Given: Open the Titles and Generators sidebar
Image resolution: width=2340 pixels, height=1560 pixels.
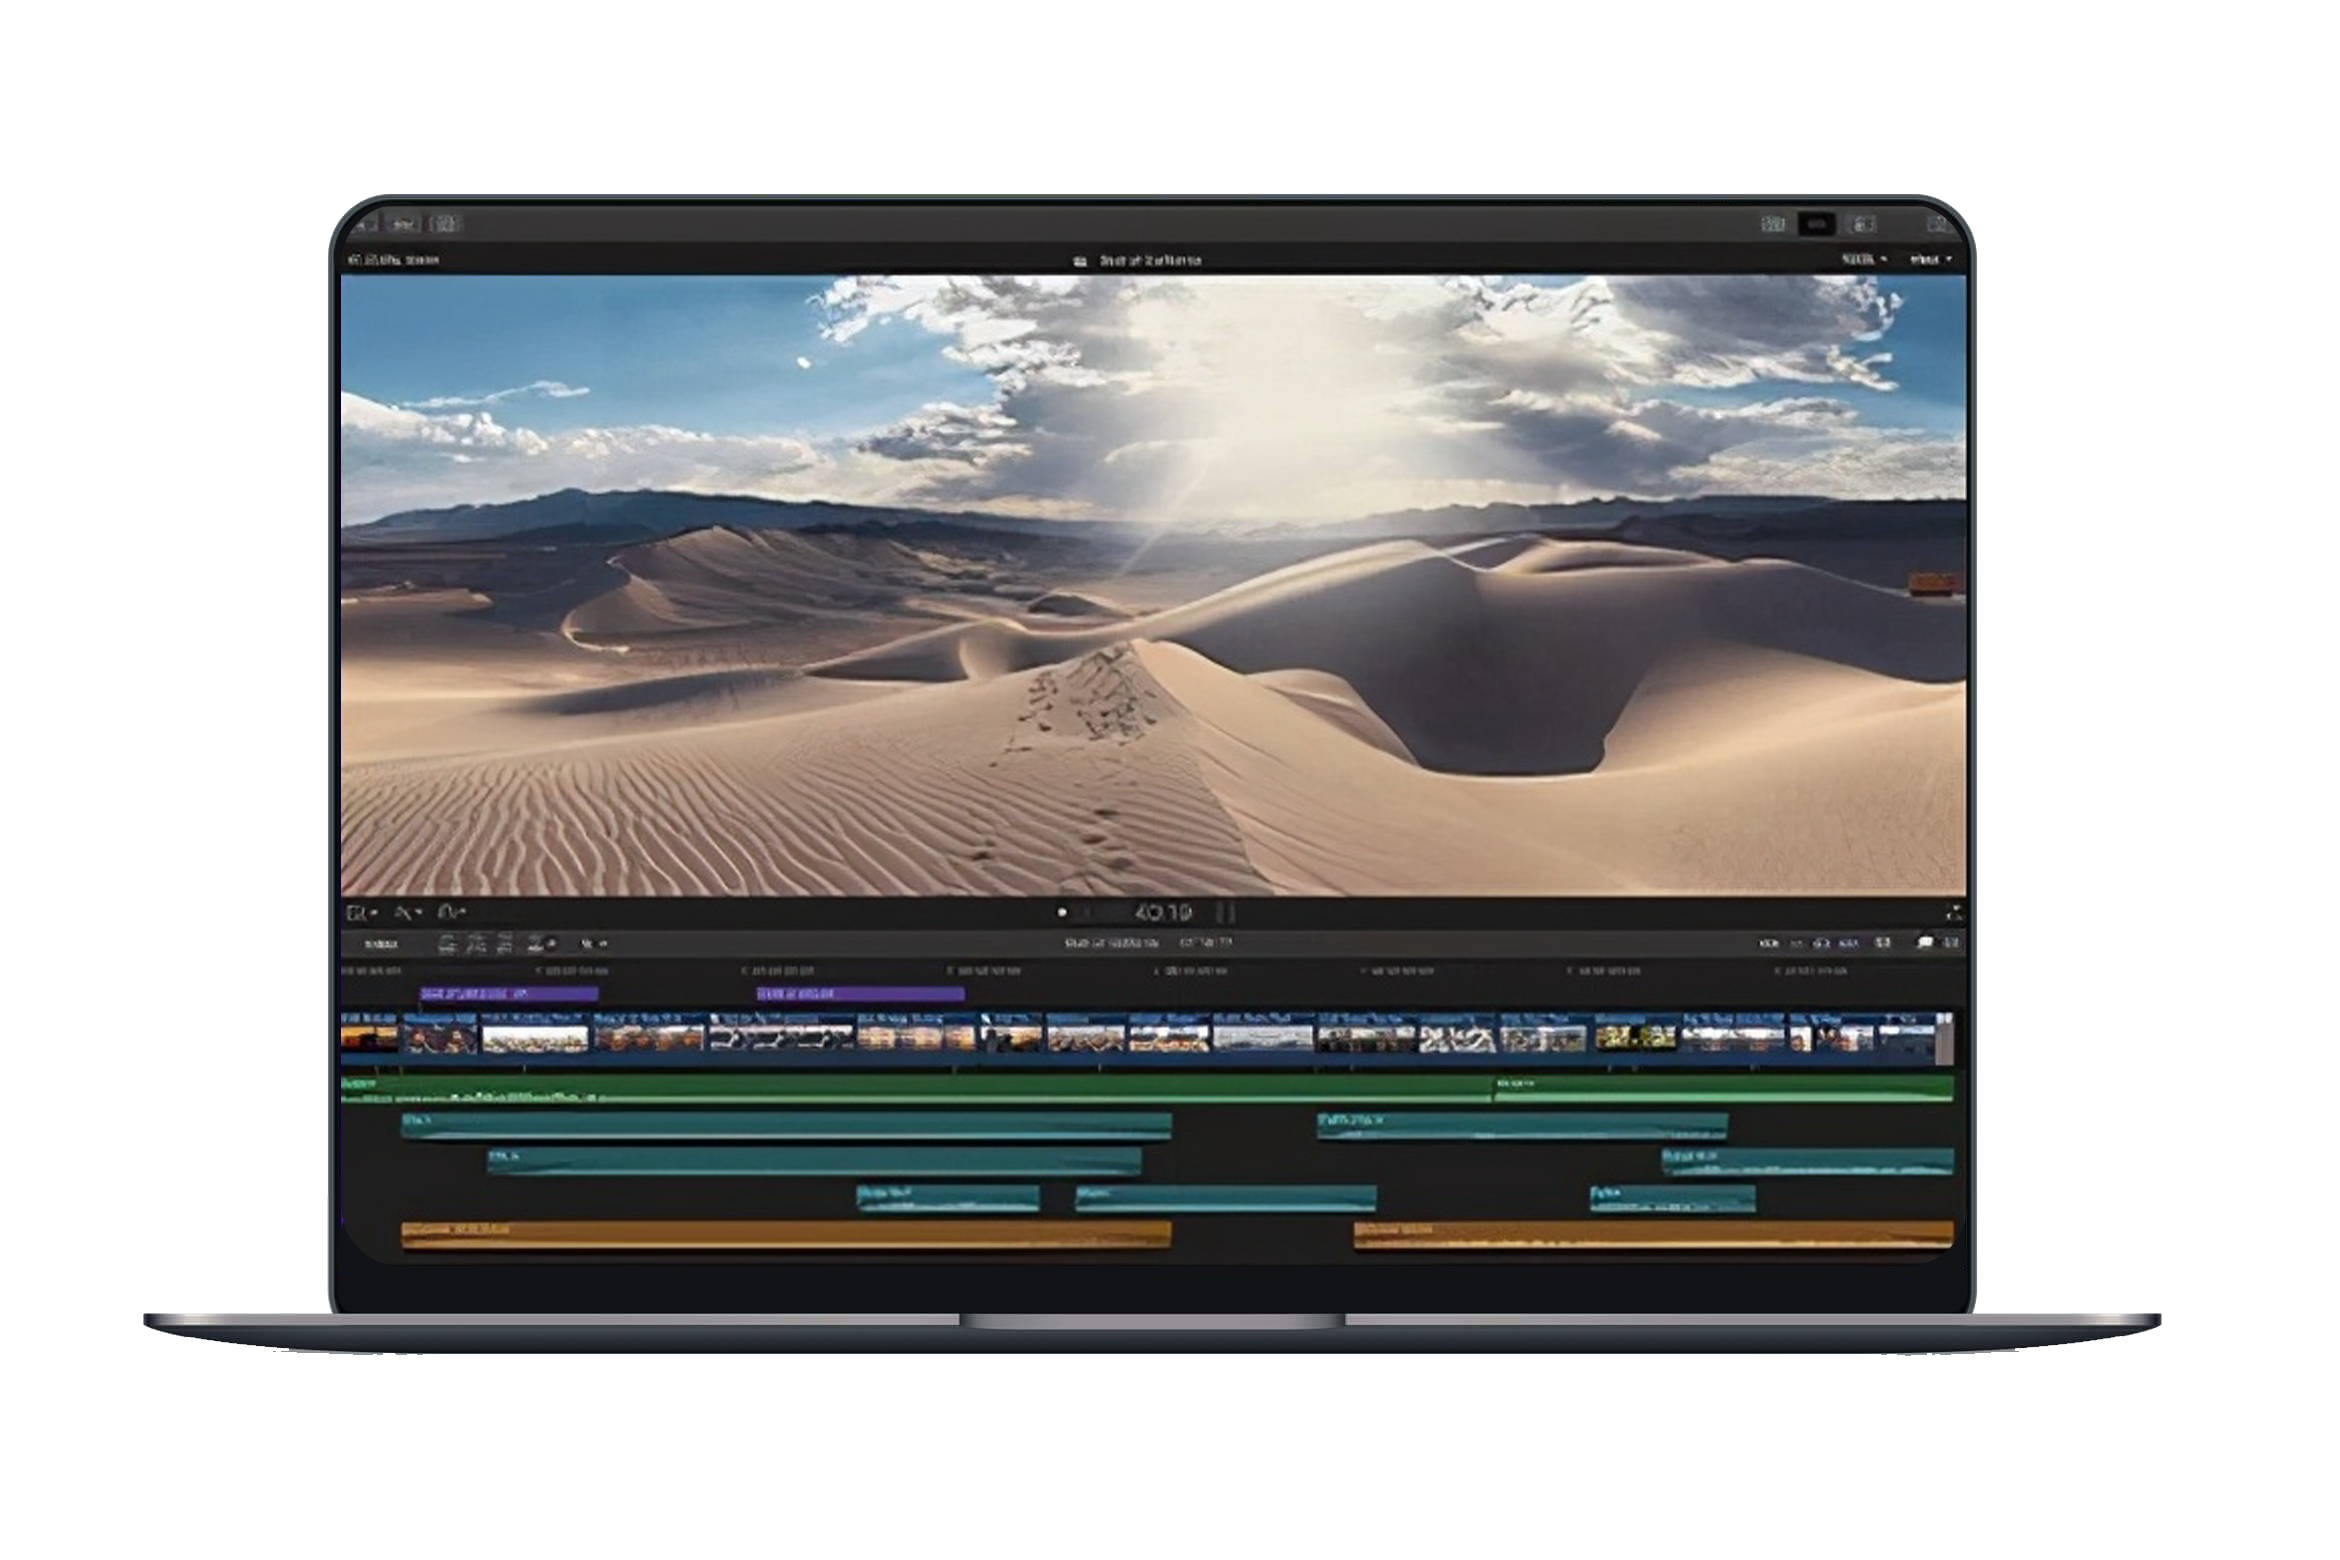Looking at the screenshot, I should (x=445, y=224).
